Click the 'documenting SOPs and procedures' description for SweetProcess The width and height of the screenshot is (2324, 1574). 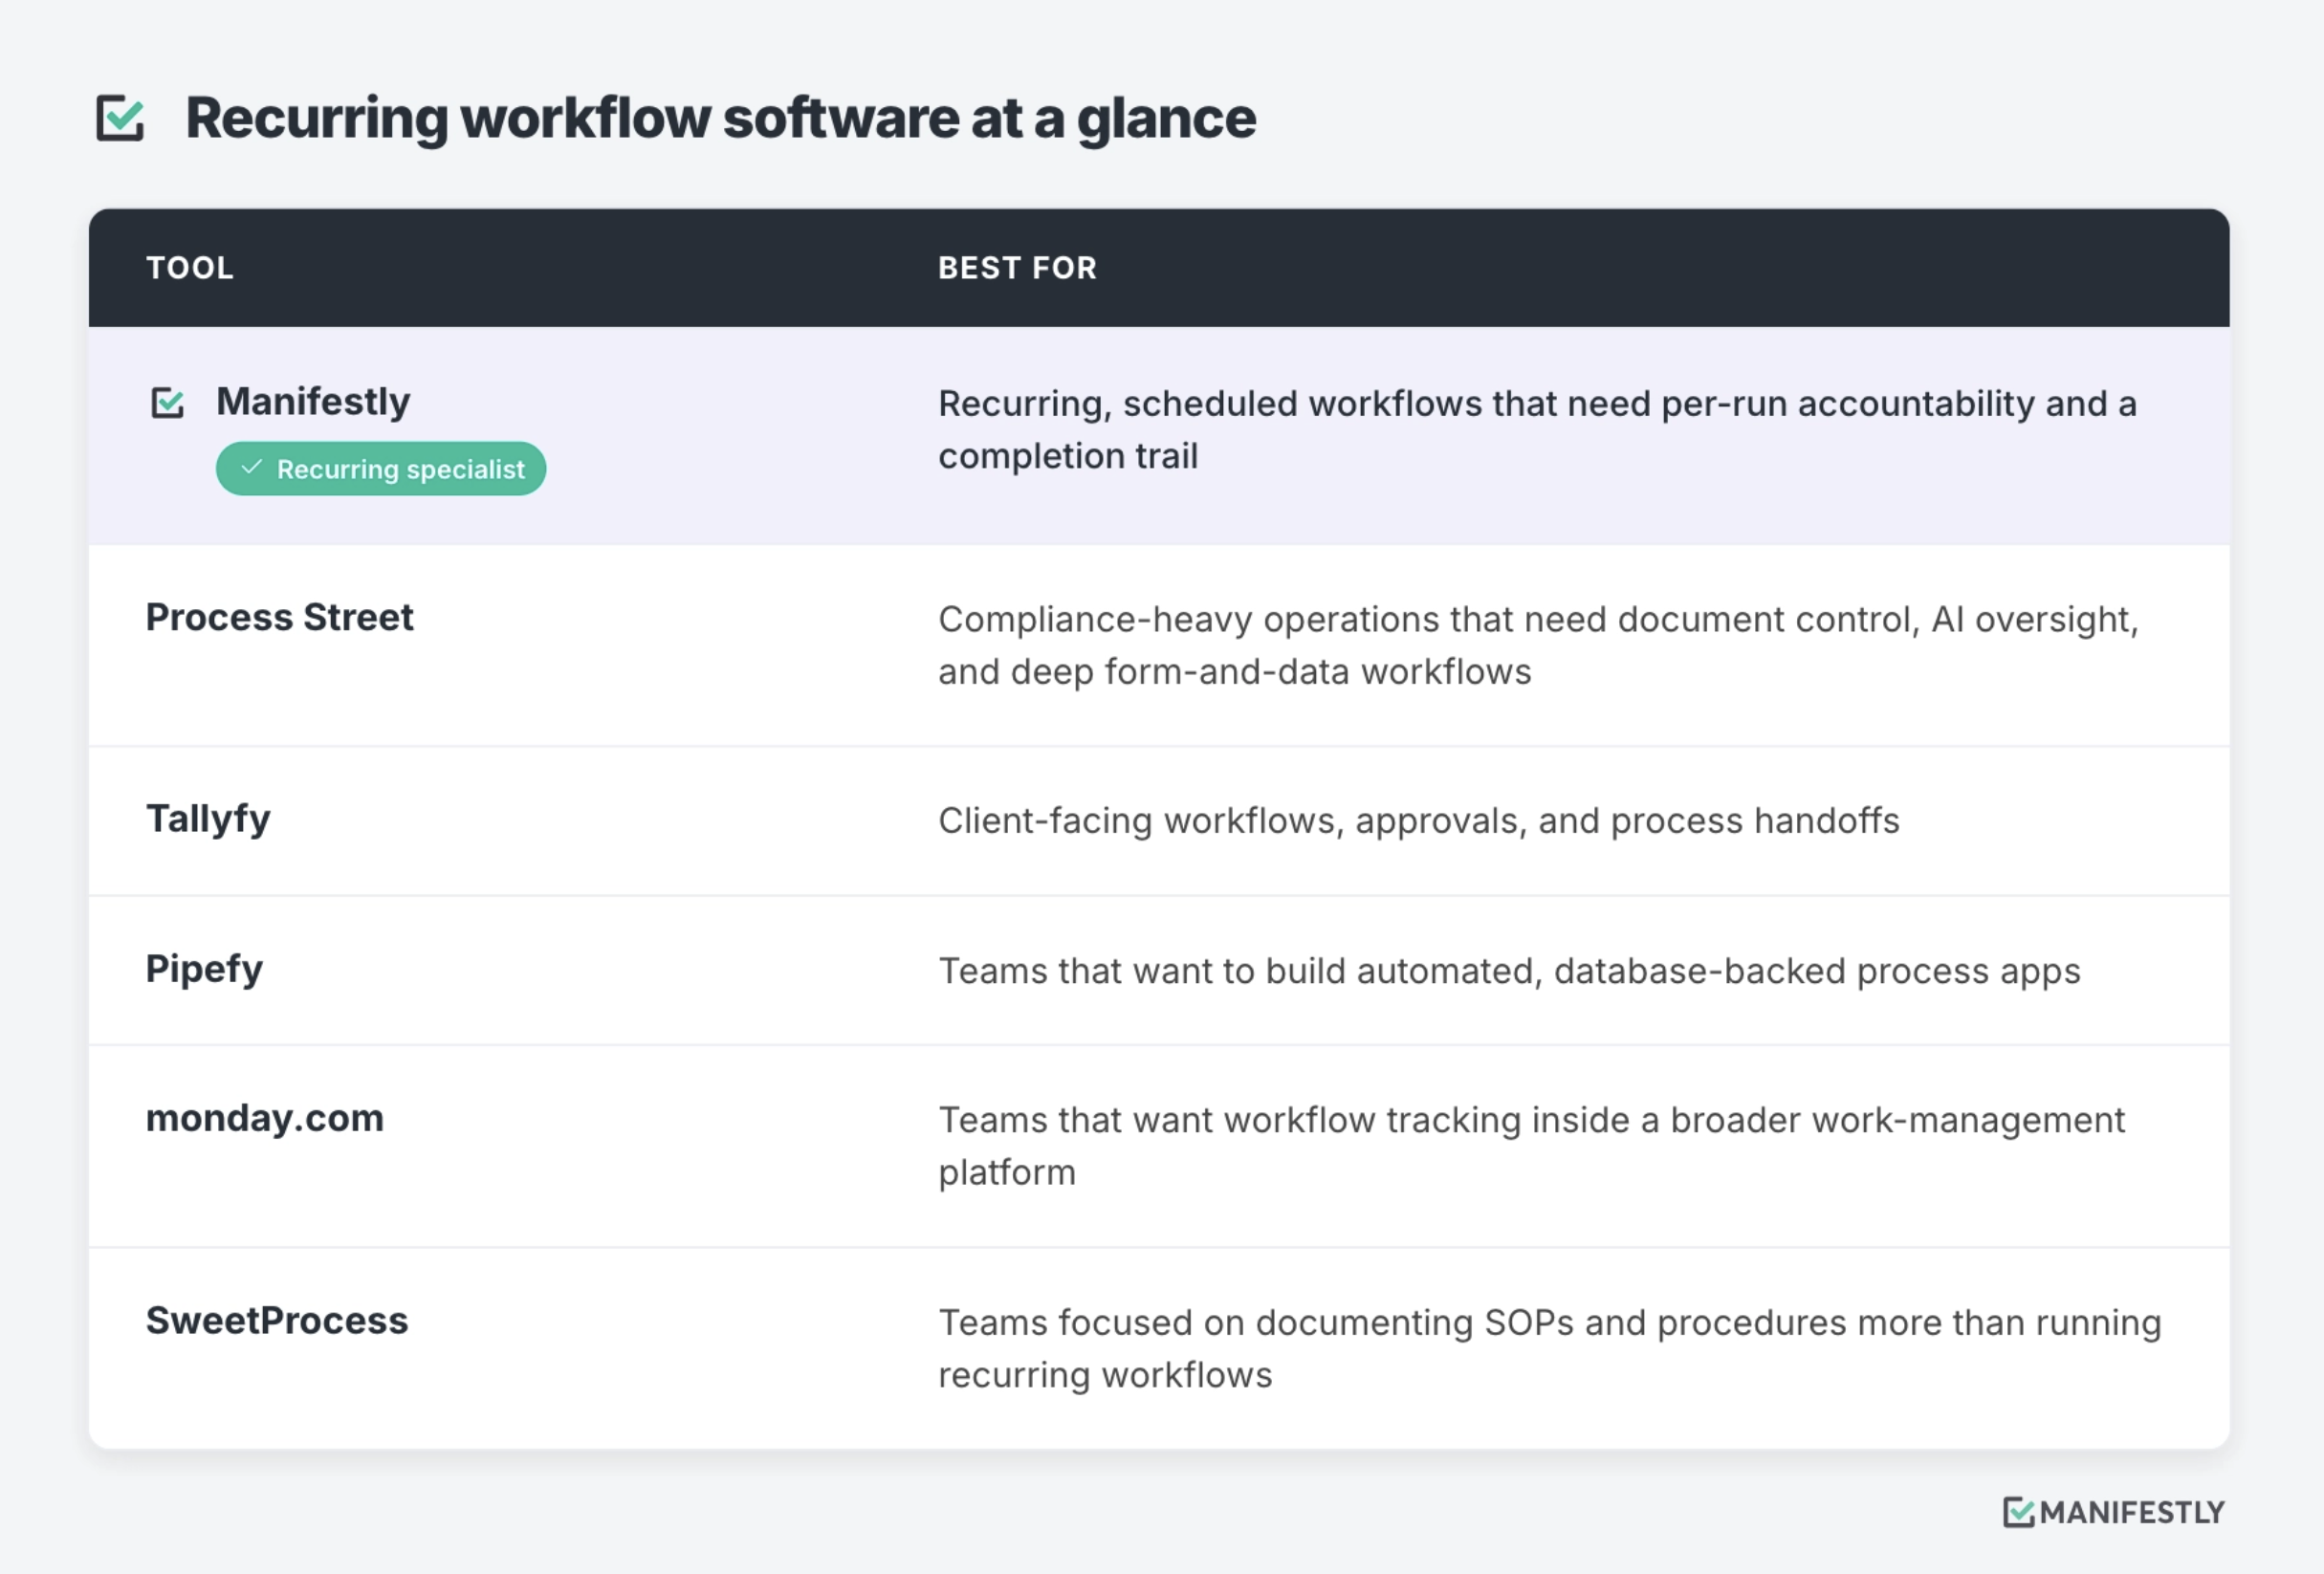click(1549, 1349)
